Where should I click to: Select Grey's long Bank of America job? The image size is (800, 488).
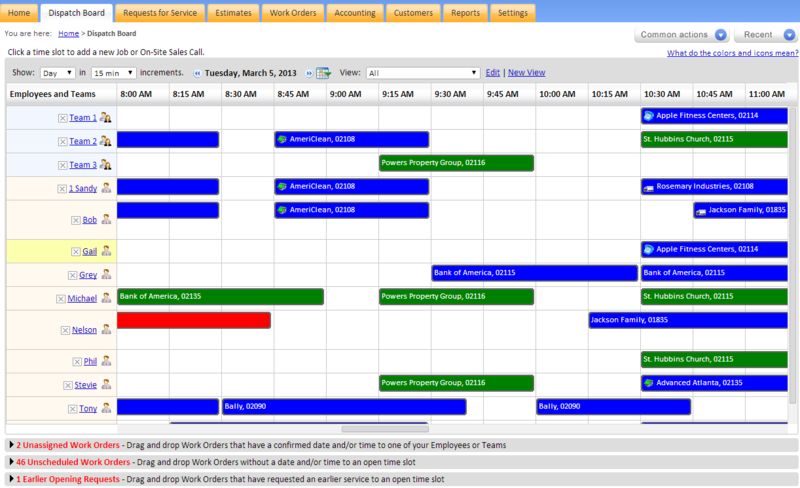pos(534,273)
